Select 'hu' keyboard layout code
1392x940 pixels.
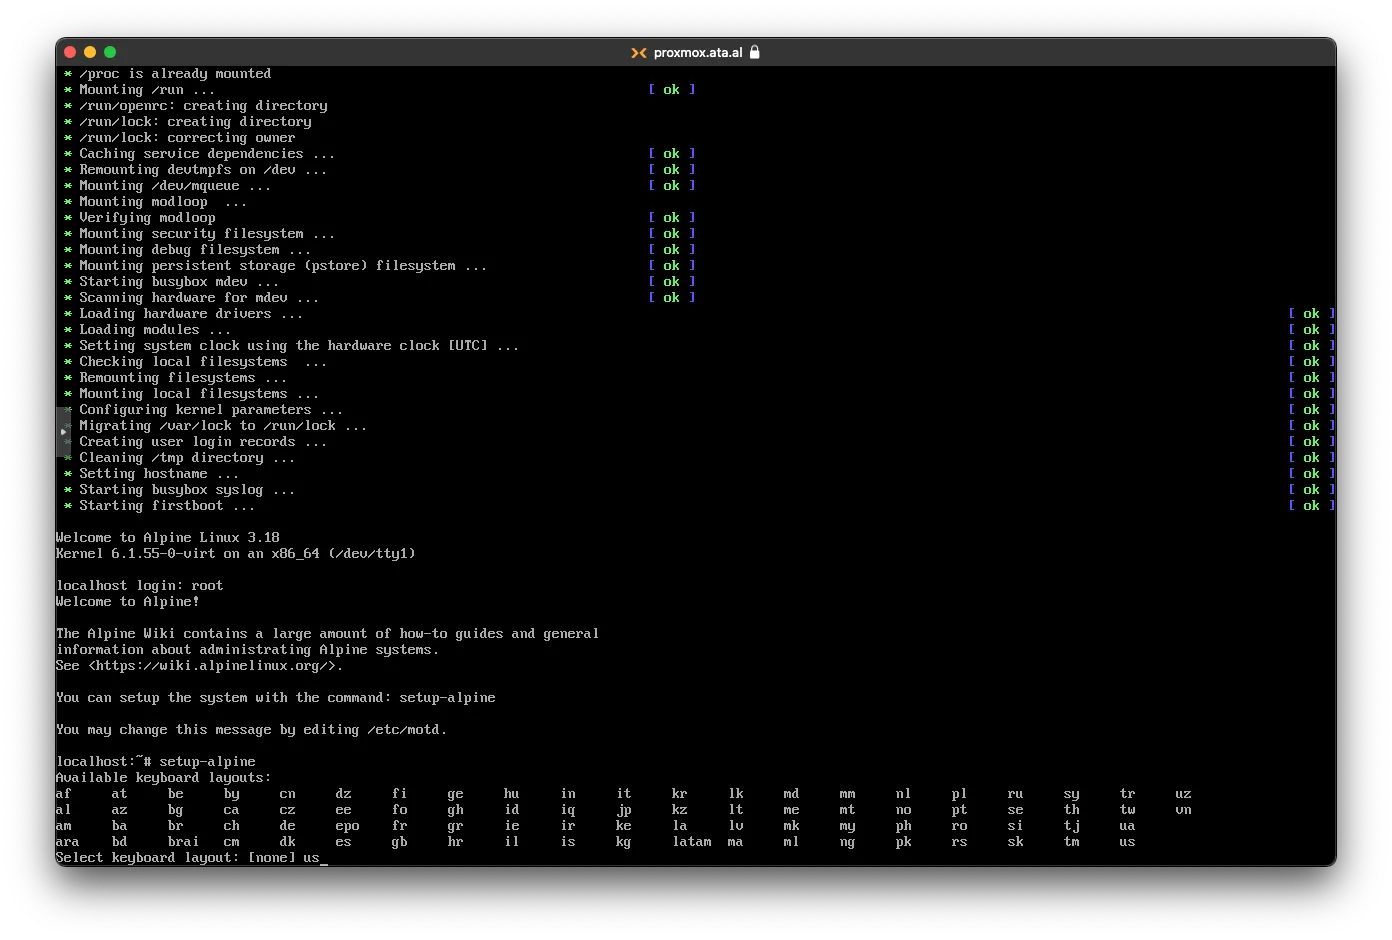(x=512, y=794)
